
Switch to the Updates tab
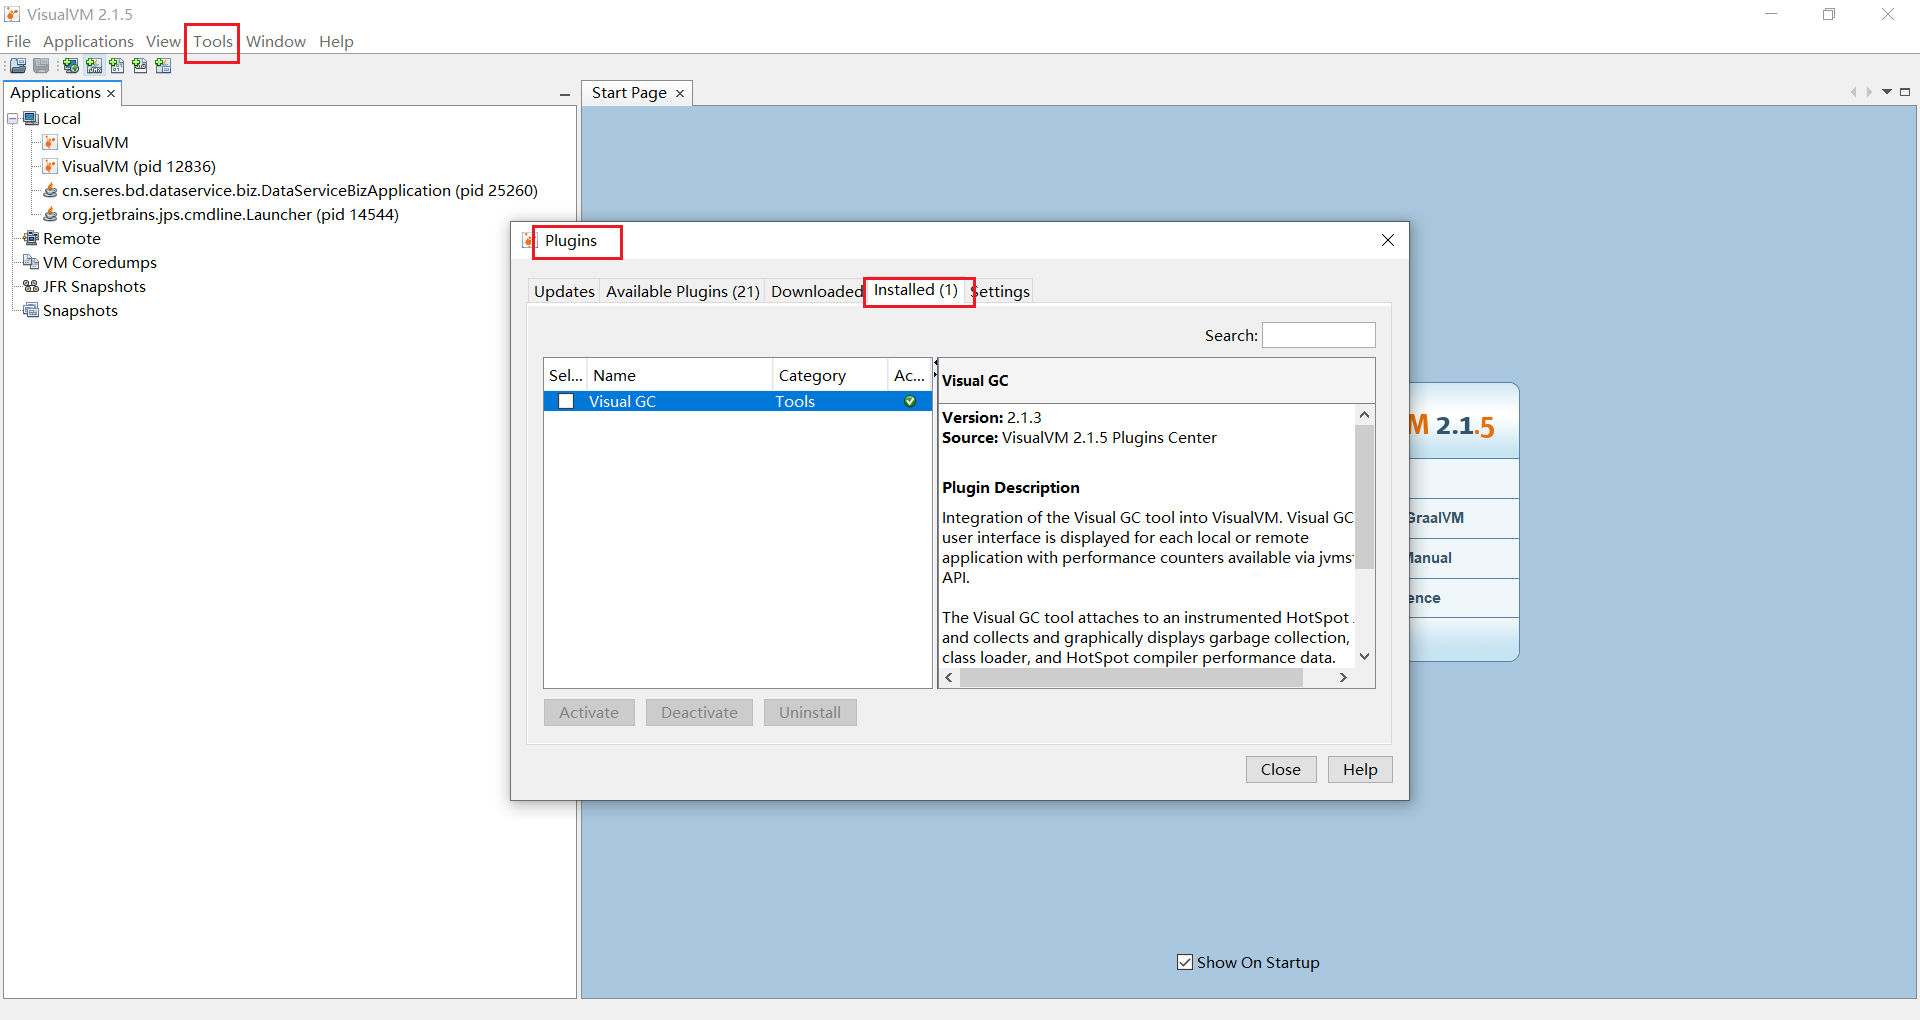point(564,291)
